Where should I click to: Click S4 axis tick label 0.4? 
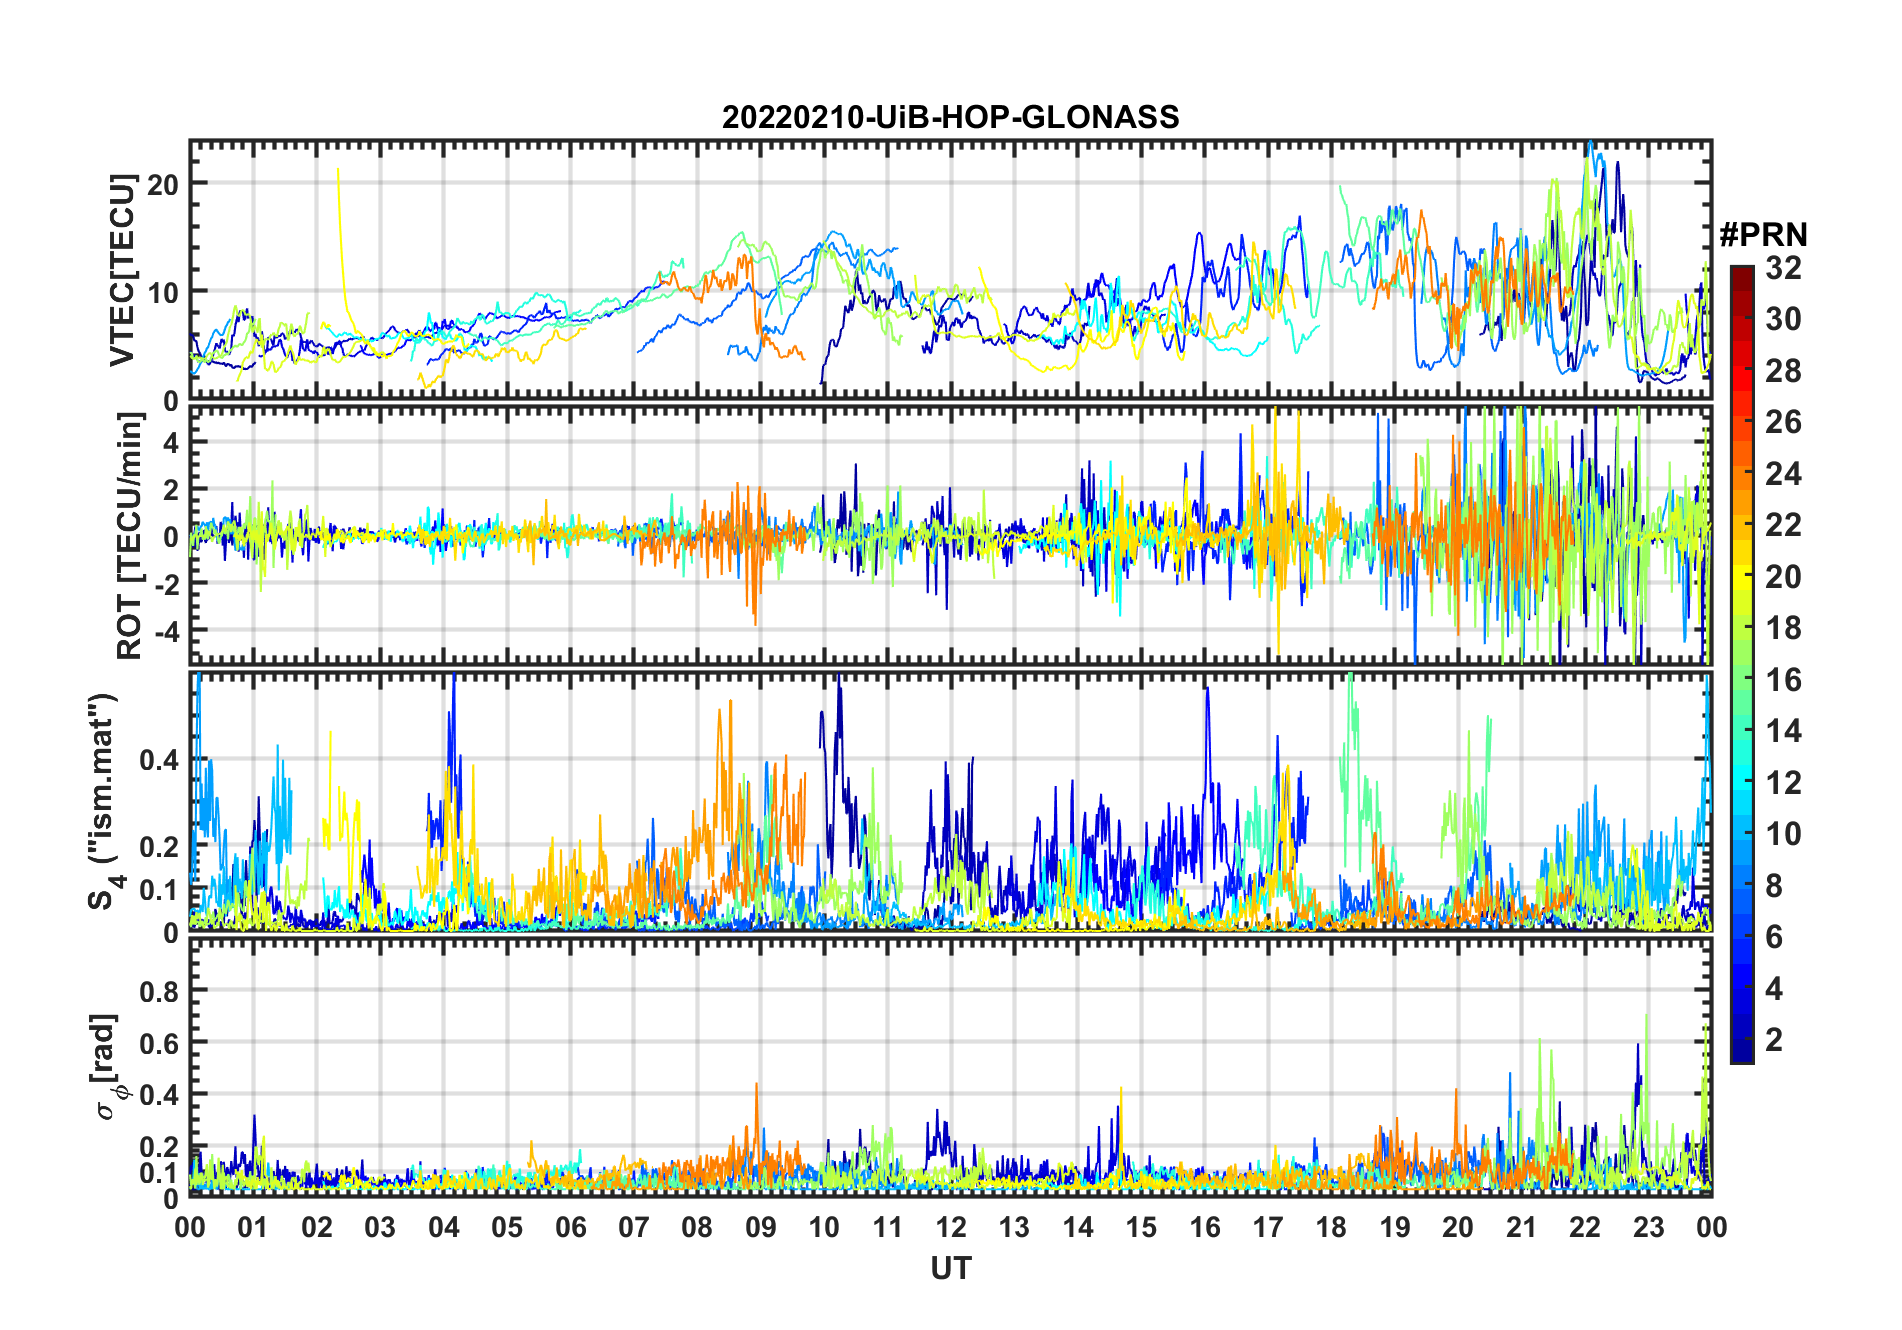tap(160, 760)
